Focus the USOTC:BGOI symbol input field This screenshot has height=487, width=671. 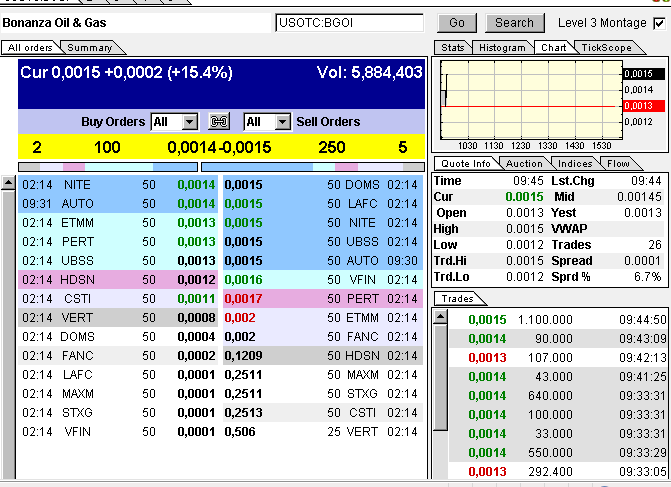point(350,23)
